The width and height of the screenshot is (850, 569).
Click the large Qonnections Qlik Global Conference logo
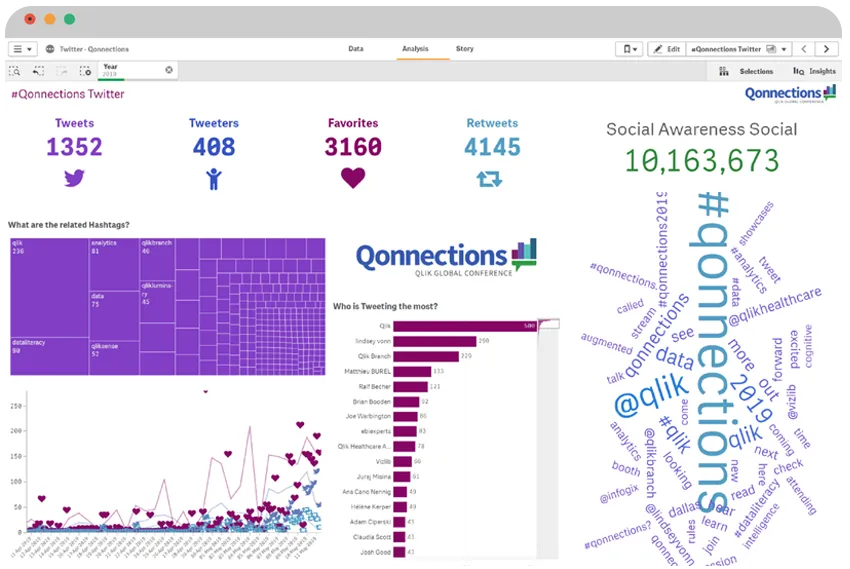[x=446, y=258]
